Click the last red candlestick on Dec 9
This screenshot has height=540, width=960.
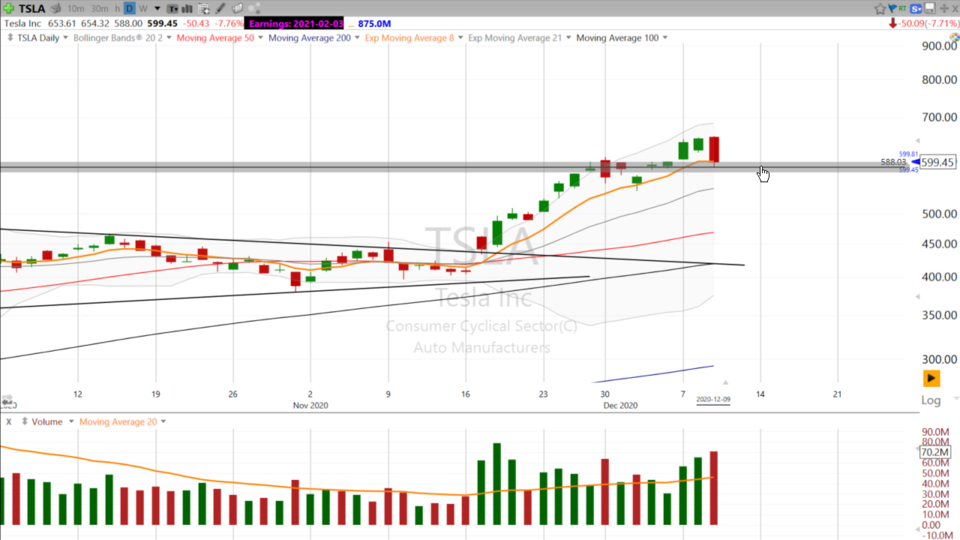[714, 150]
